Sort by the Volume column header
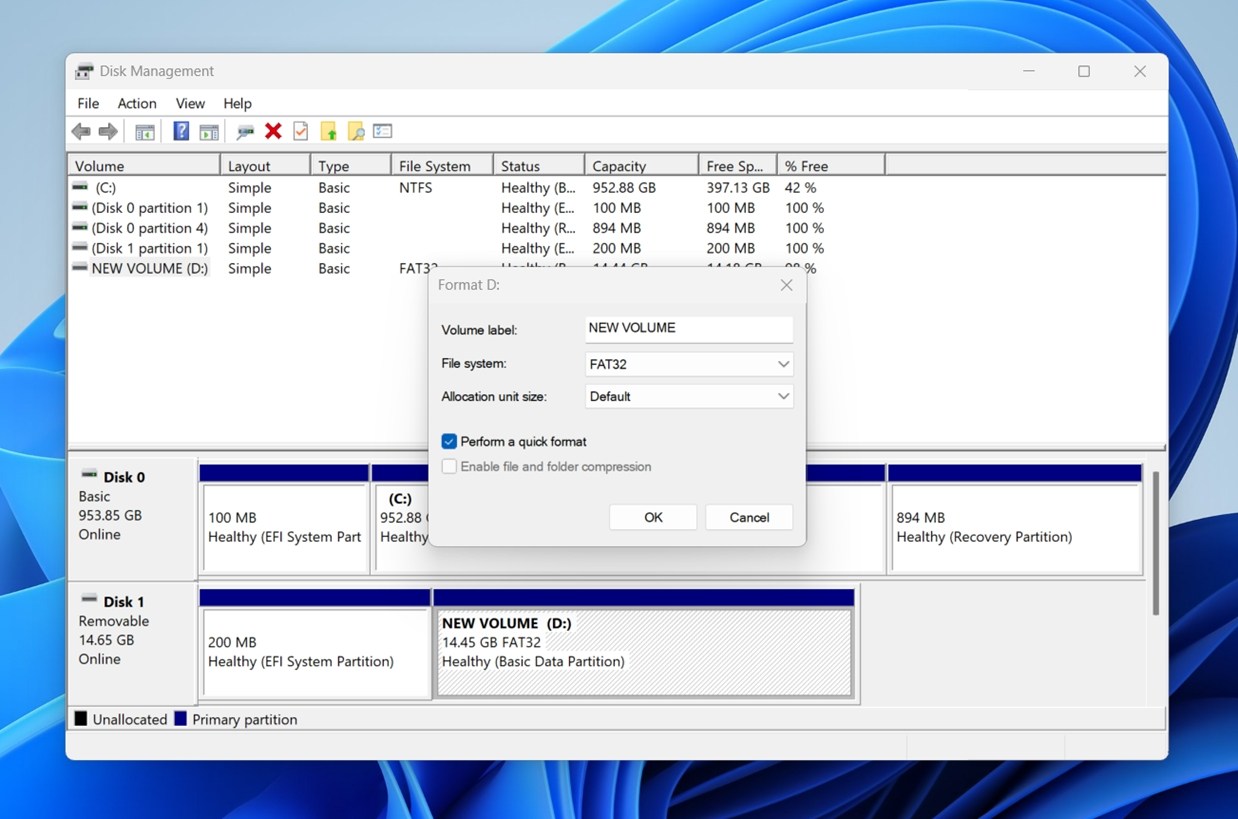The image size is (1238, 819). [x=144, y=166]
